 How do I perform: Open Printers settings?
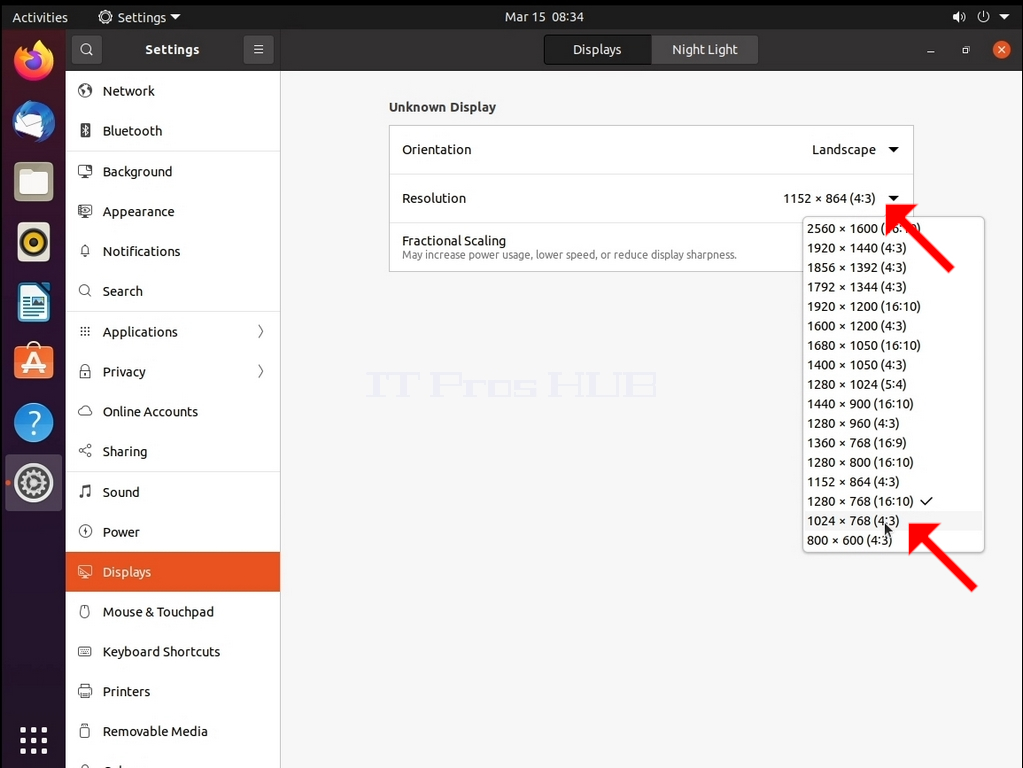pyautogui.click(x=173, y=691)
